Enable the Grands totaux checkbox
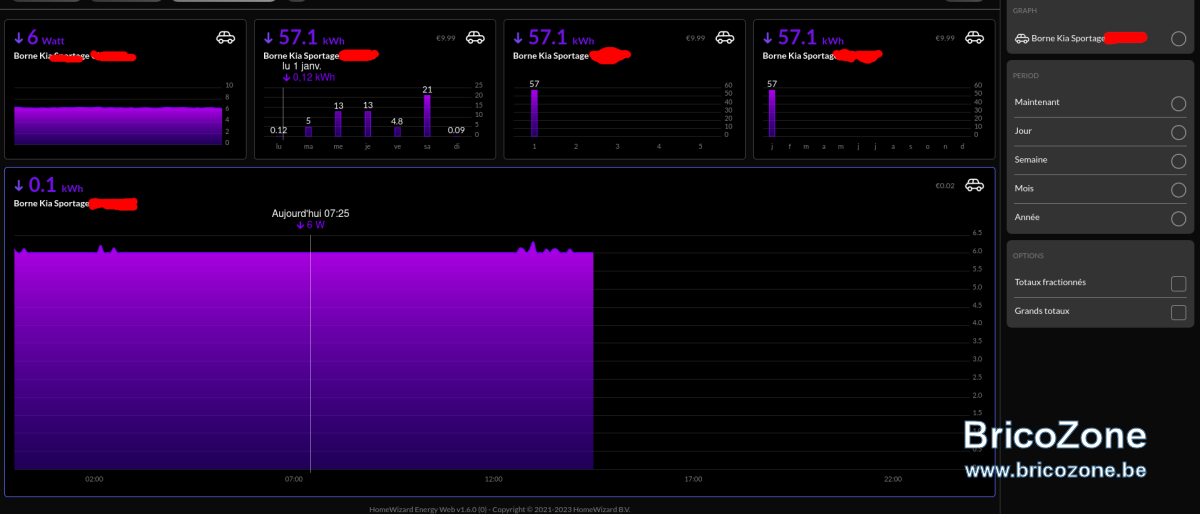Viewport: 1200px width, 514px height. [1179, 312]
